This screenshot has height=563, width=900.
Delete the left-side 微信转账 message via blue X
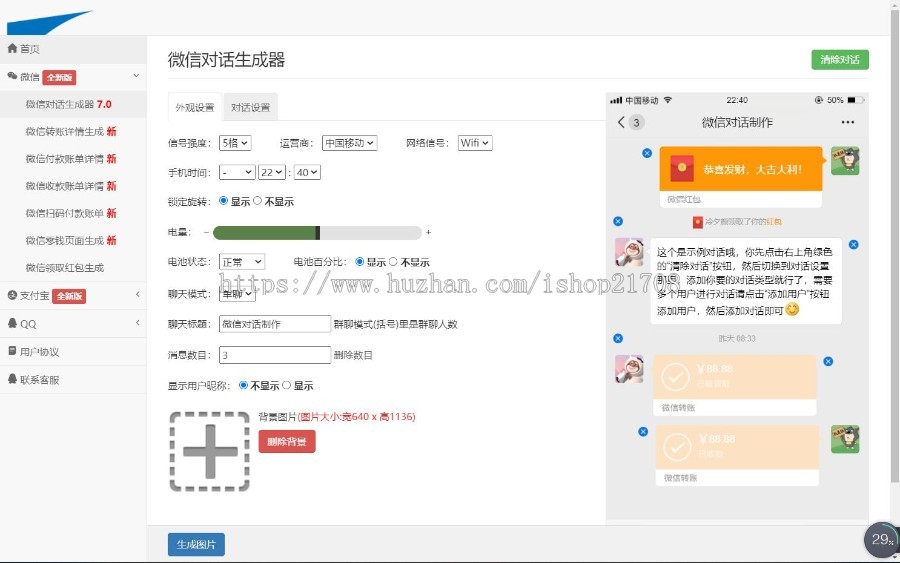coord(828,362)
